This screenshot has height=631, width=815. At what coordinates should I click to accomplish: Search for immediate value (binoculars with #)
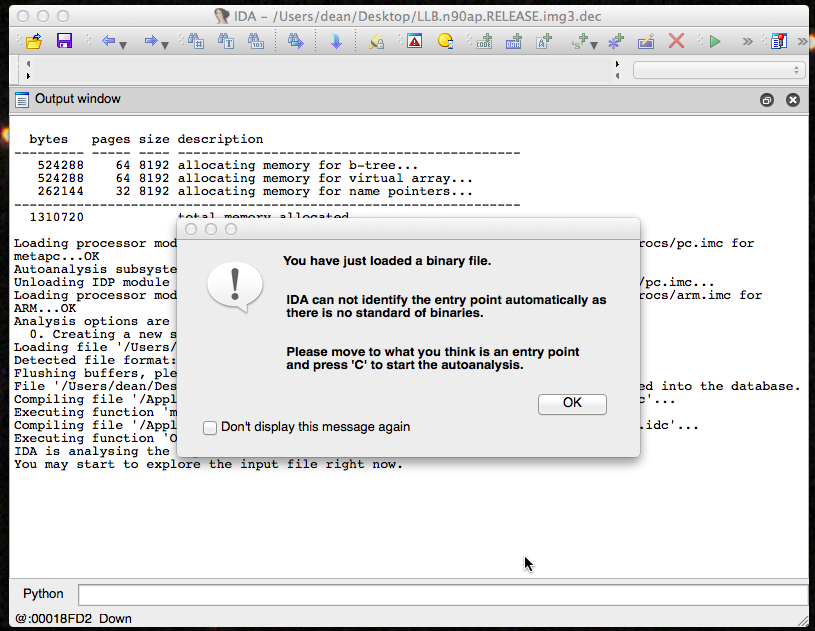tap(196, 41)
